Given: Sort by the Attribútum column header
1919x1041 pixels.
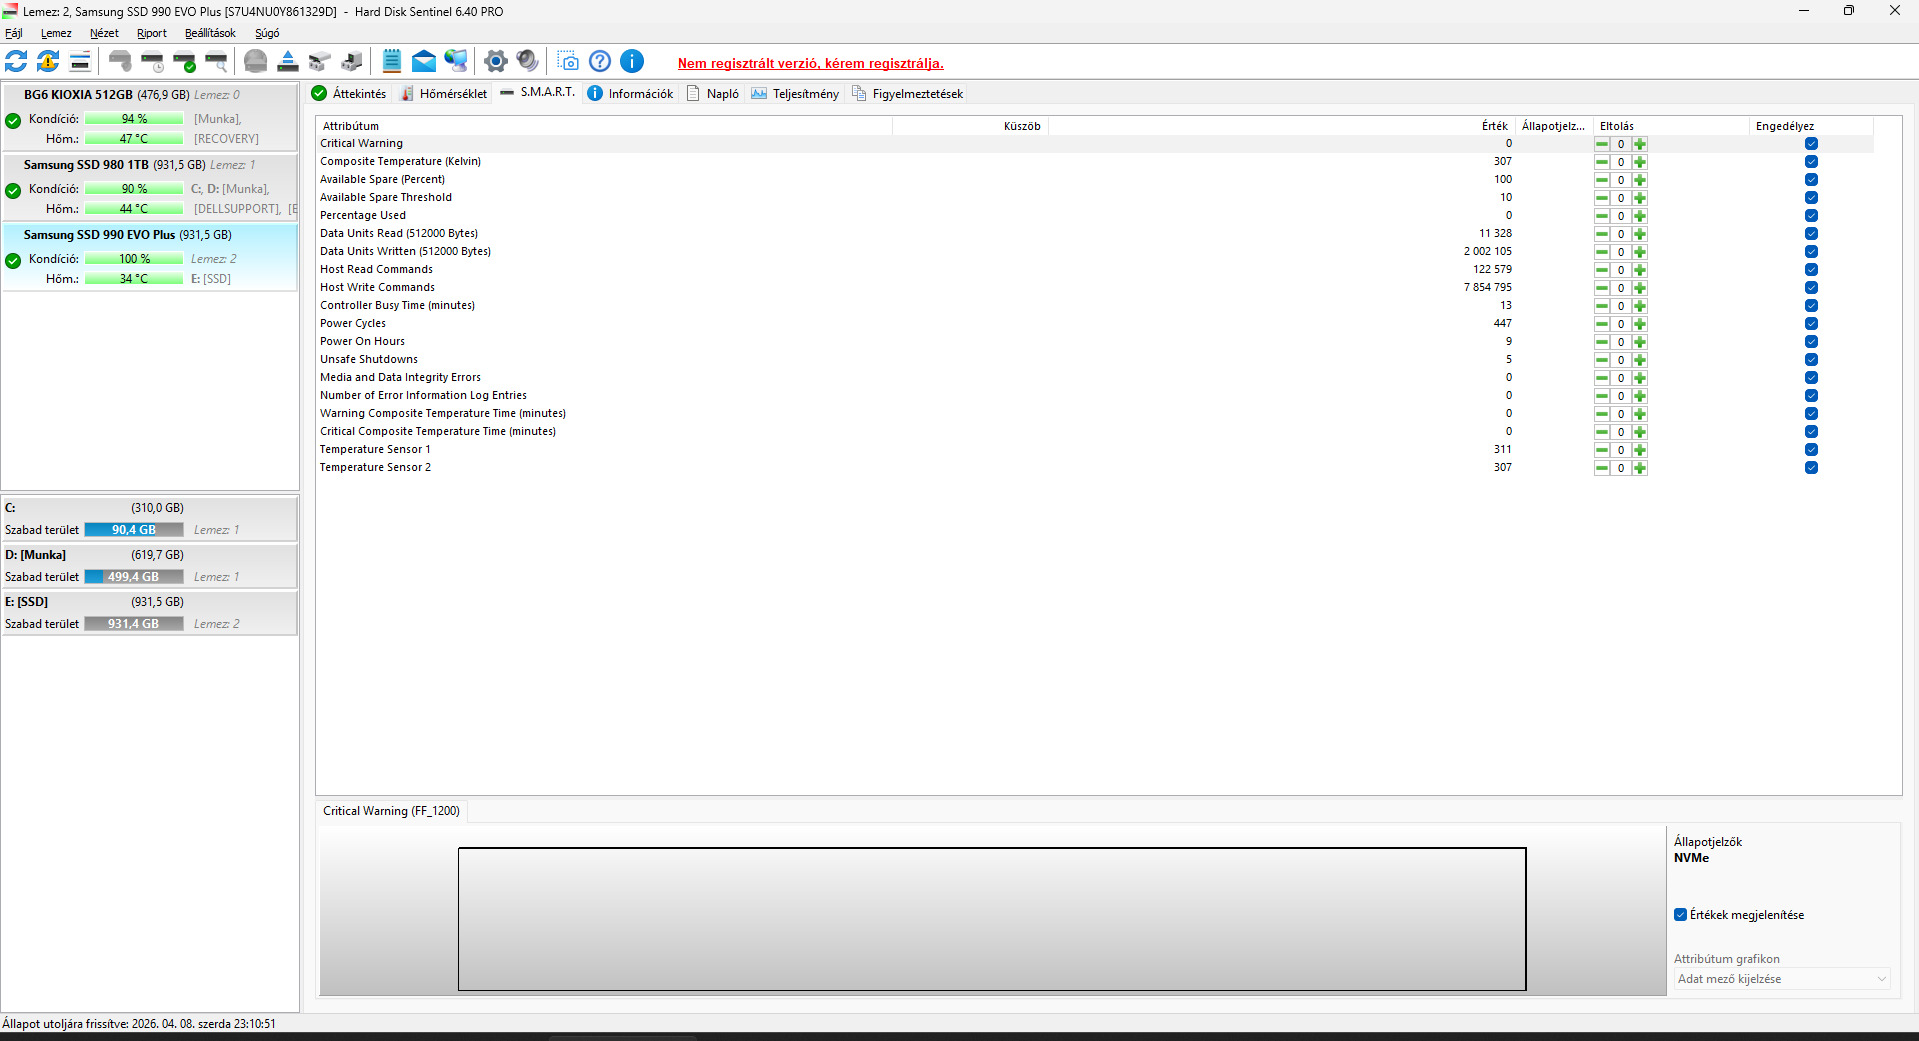Looking at the screenshot, I should (x=604, y=126).
